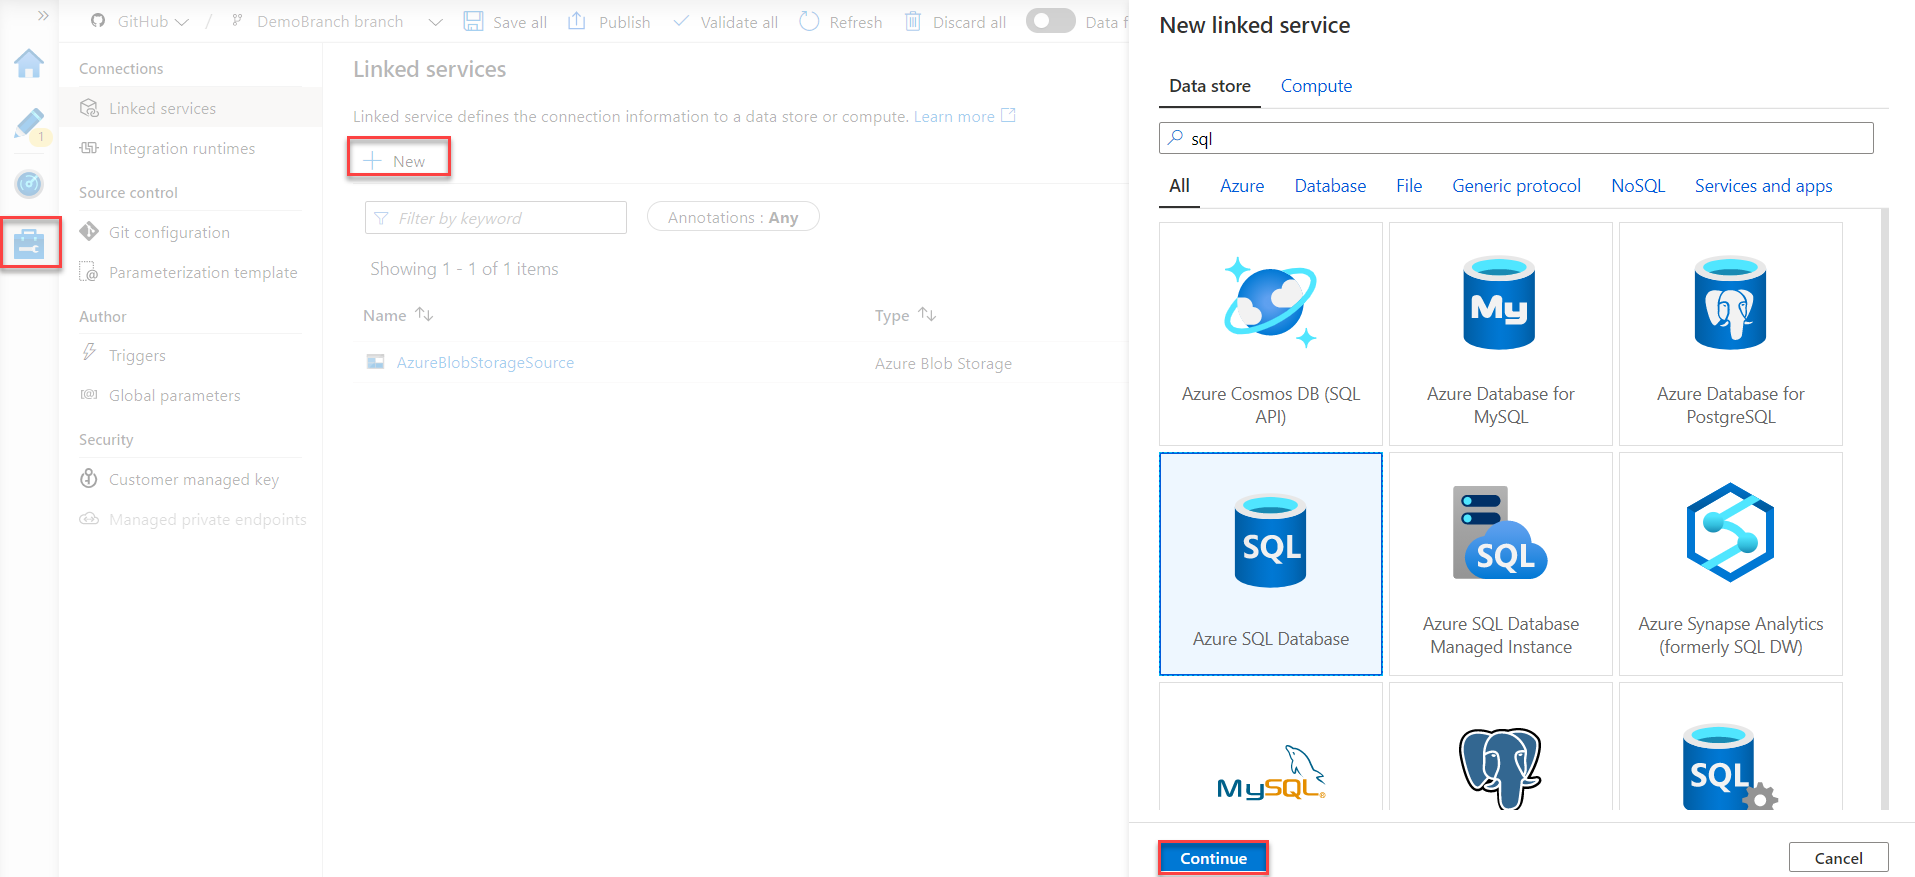Select the Services and apps filter
Image resolution: width=1915 pixels, height=877 pixels.
pos(1763,186)
